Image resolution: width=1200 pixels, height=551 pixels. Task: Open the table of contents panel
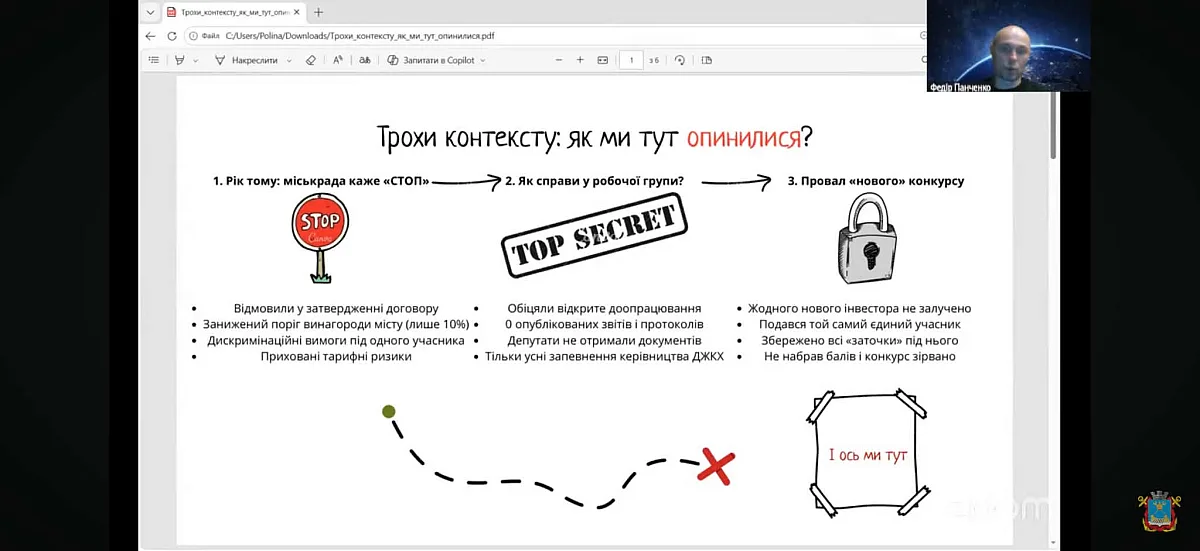(x=154, y=60)
